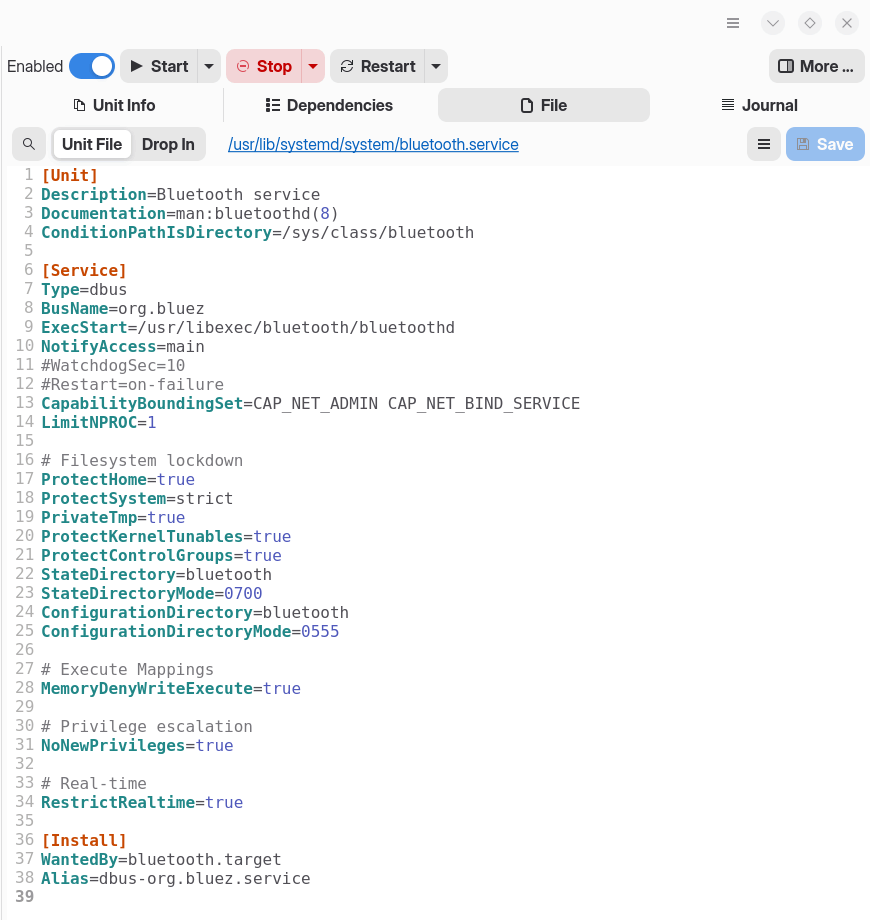This screenshot has height=920, width=870.
Task: Select the File tab
Action: click(x=543, y=105)
